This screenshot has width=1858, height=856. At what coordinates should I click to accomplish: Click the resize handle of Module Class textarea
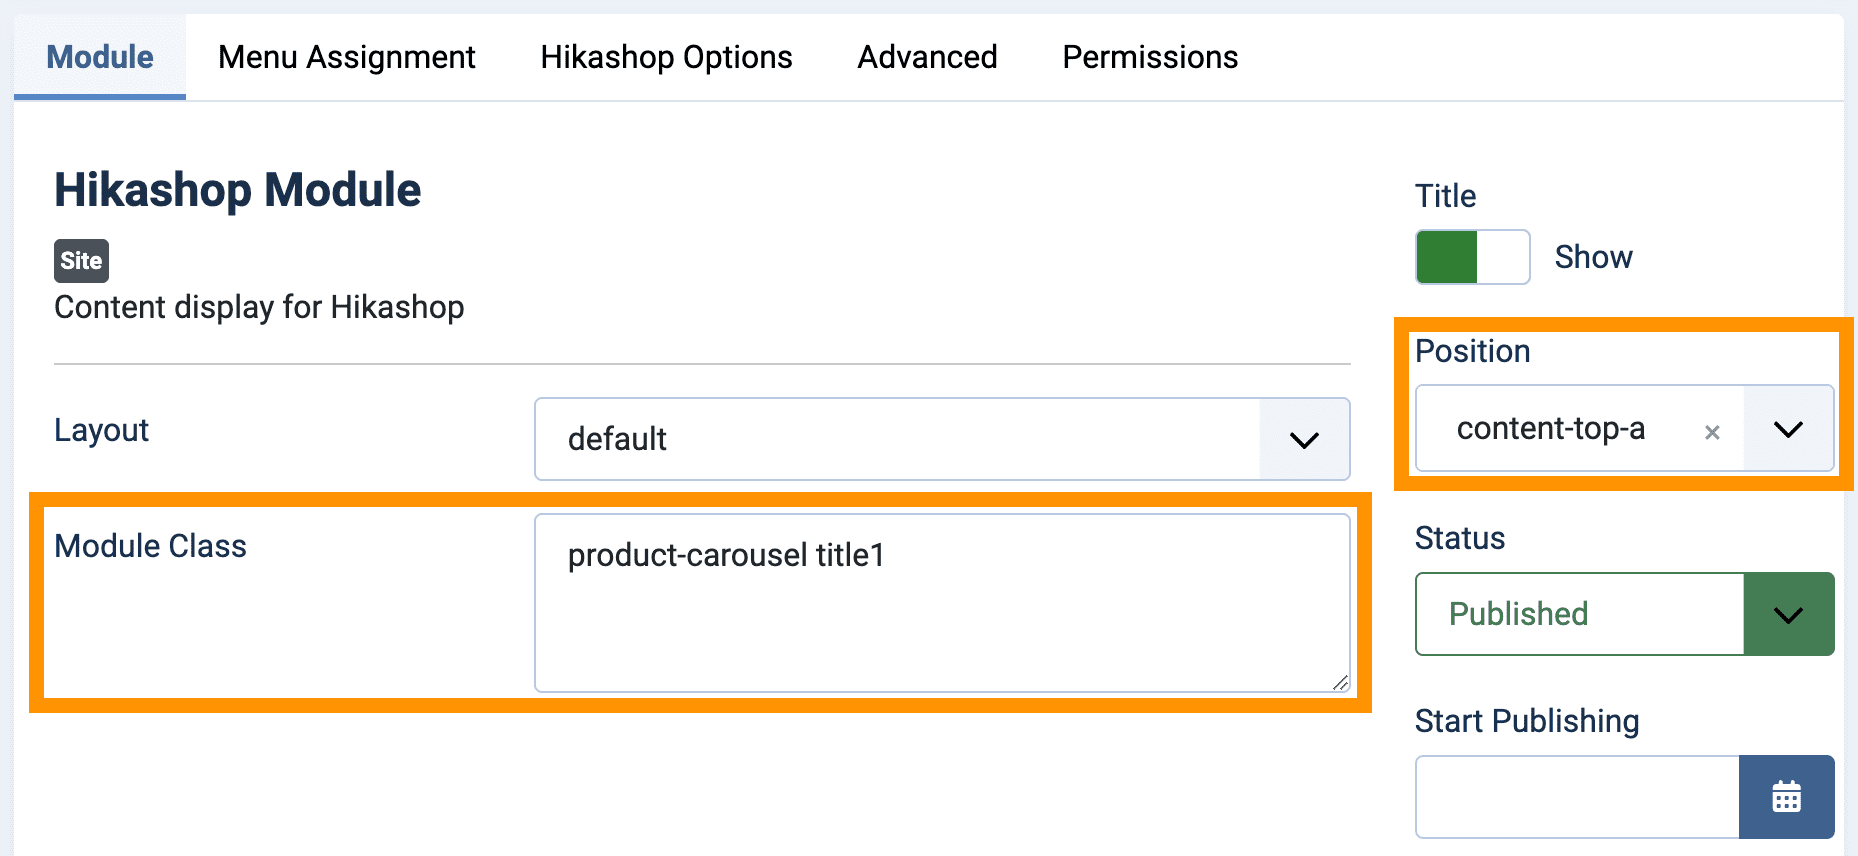1340,683
